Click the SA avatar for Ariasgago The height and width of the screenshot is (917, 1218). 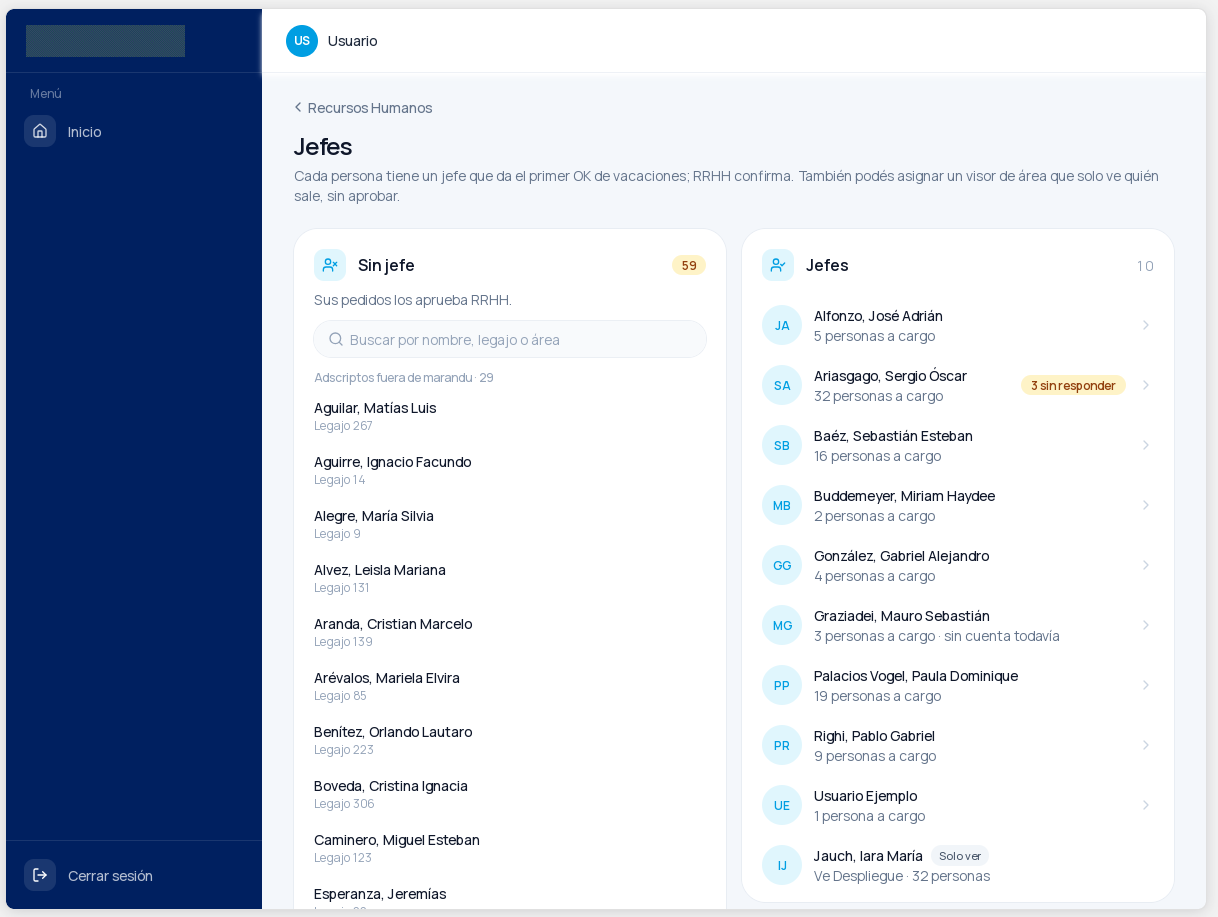pyautogui.click(x=782, y=385)
